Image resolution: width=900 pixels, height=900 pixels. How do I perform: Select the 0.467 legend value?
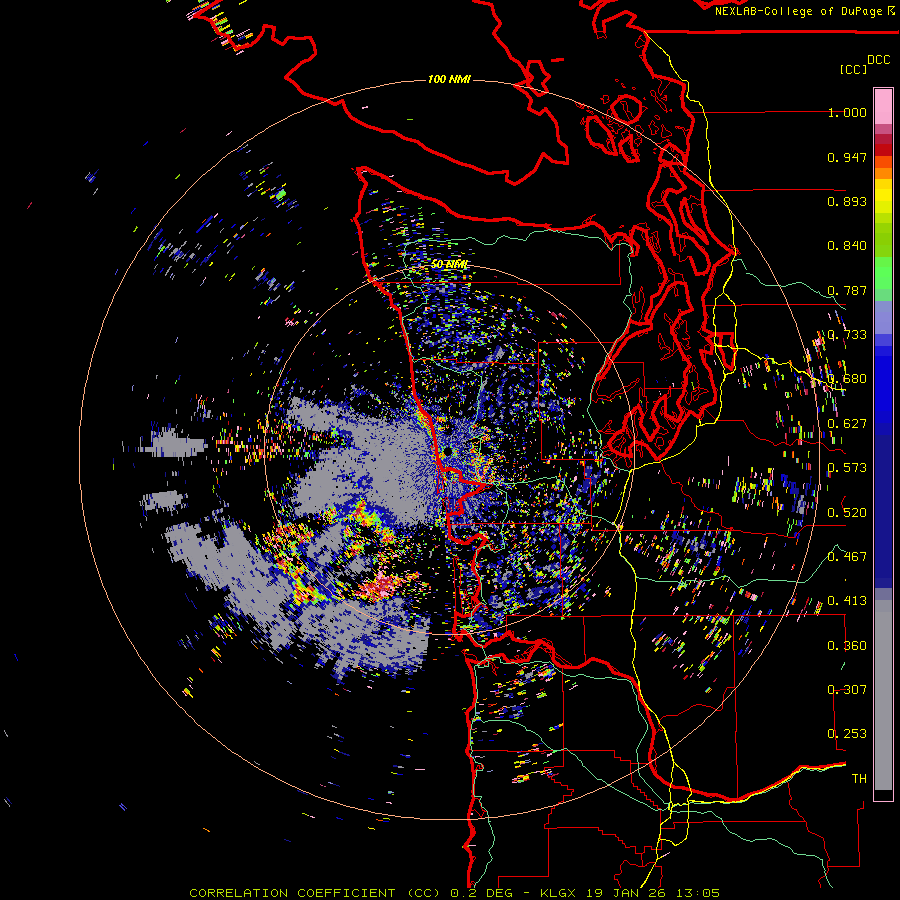pyautogui.click(x=847, y=556)
